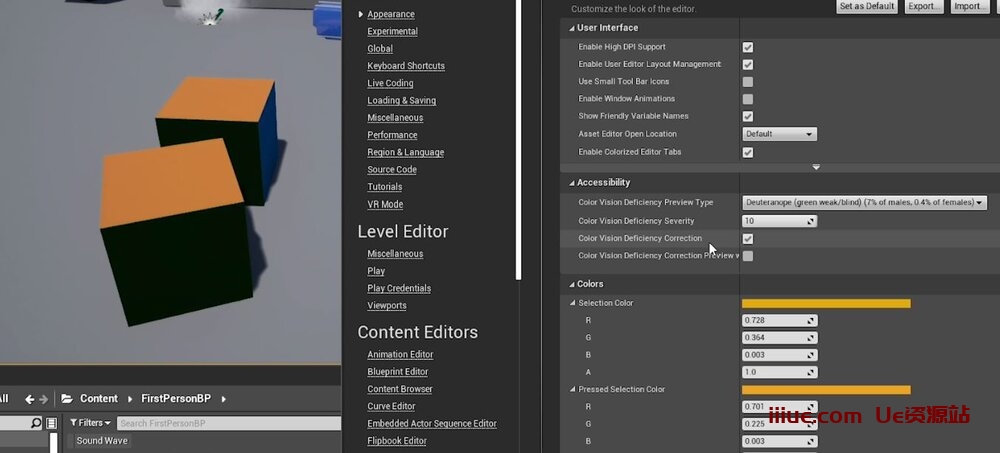Click the Content Browser back arrow
Viewport: 1000px width, 453px height.
pos(30,399)
